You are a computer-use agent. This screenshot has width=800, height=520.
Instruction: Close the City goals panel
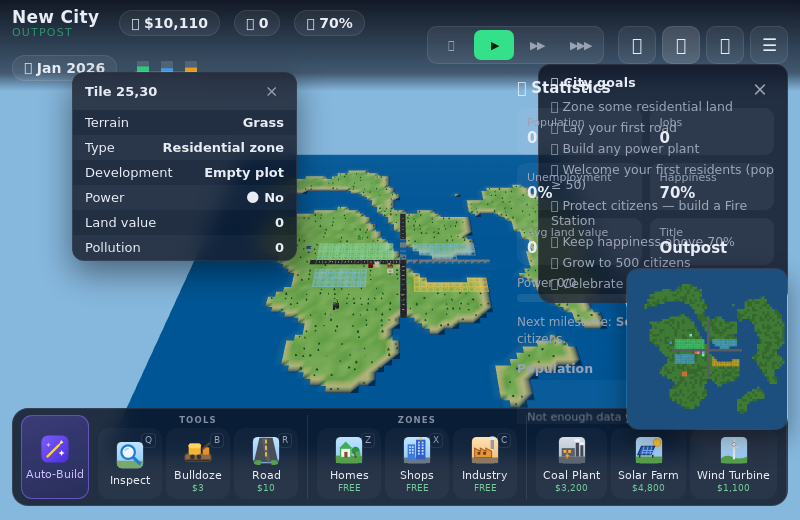click(x=760, y=90)
